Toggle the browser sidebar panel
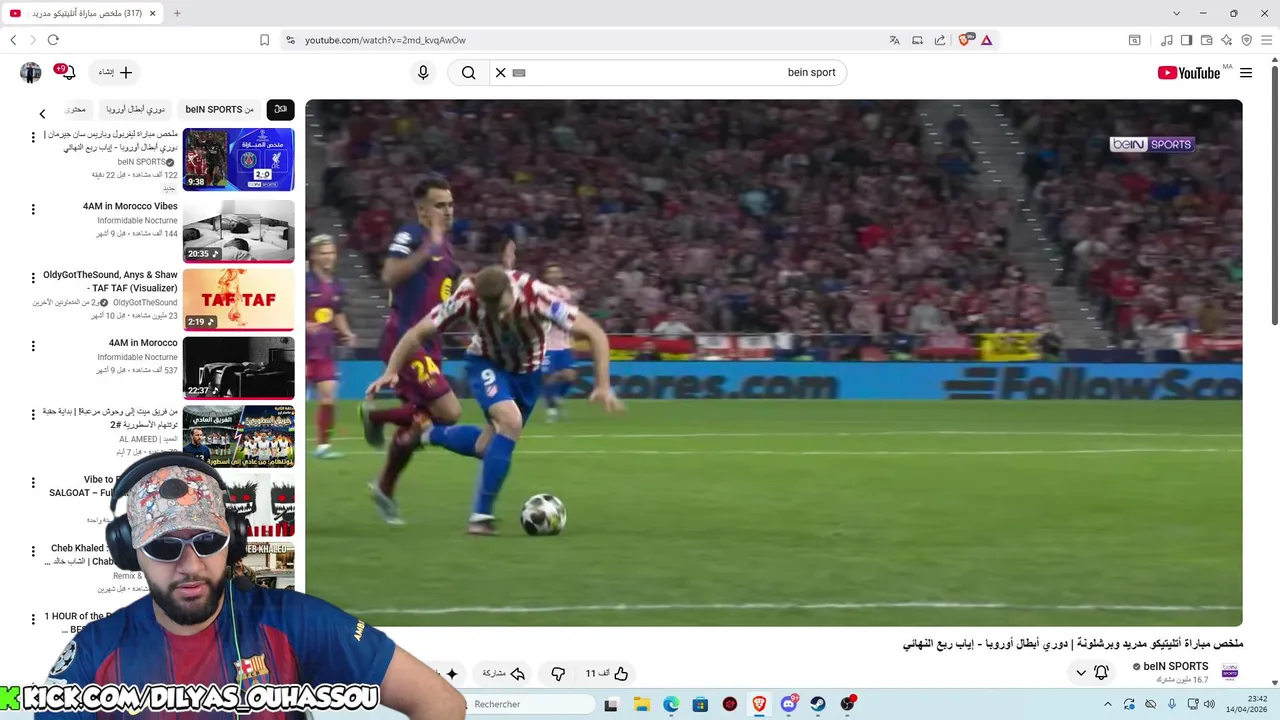This screenshot has width=1280, height=720. pos(1186,40)
